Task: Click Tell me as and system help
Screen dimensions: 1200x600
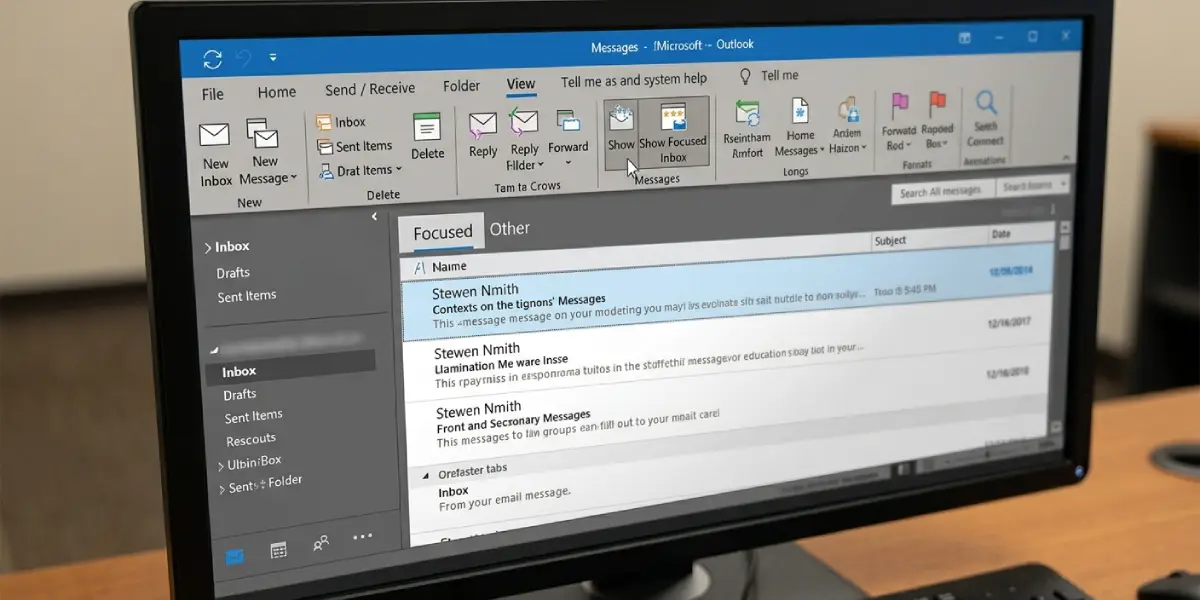Action: [634, 80]
